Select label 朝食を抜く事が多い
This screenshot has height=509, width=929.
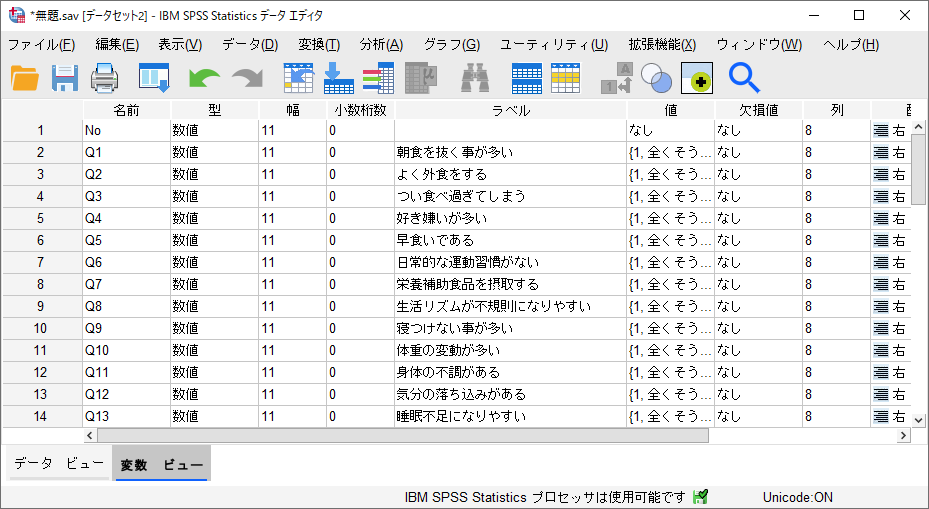[x=454, y=152]
